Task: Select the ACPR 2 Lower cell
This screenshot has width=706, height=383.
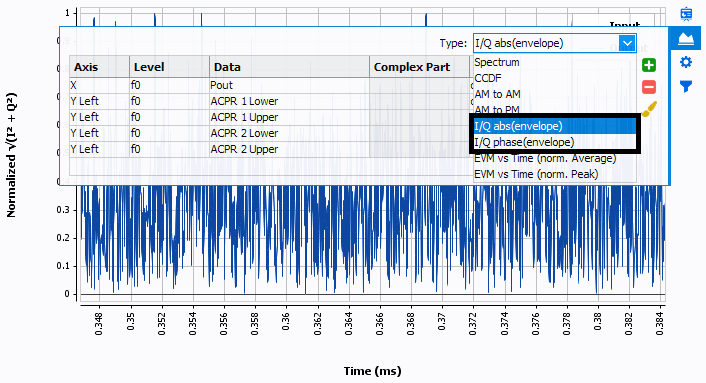Action: (290, 133)
